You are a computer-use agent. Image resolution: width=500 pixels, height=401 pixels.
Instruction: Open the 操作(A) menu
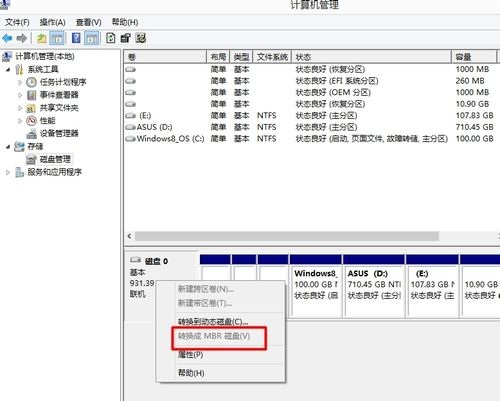[x=52, y=22]
